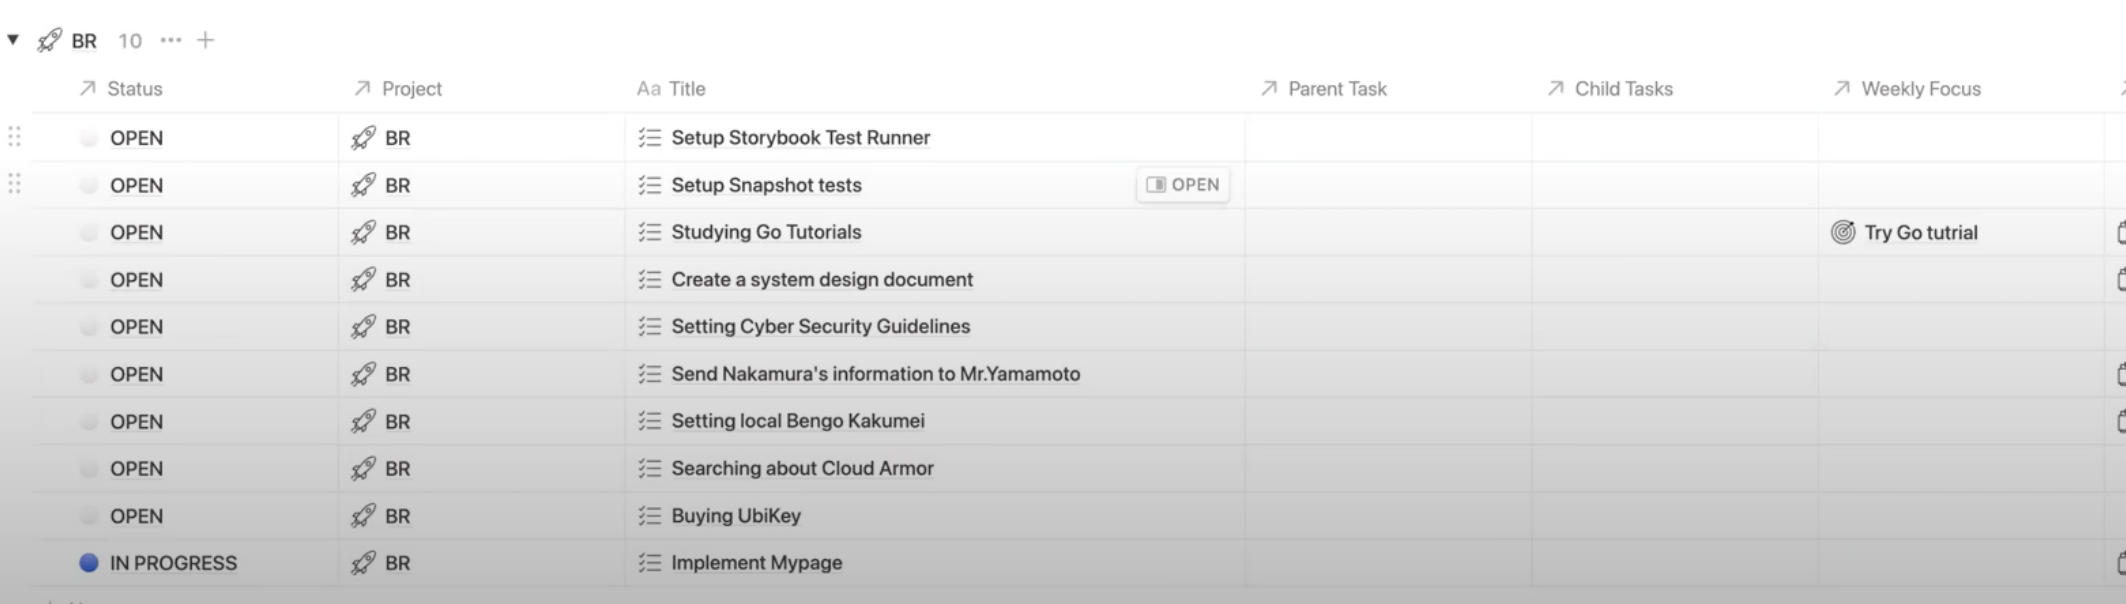Click rocket icon in Create a system design document row
Screen dimensions: 2126x604
click(x=364, y=280)
